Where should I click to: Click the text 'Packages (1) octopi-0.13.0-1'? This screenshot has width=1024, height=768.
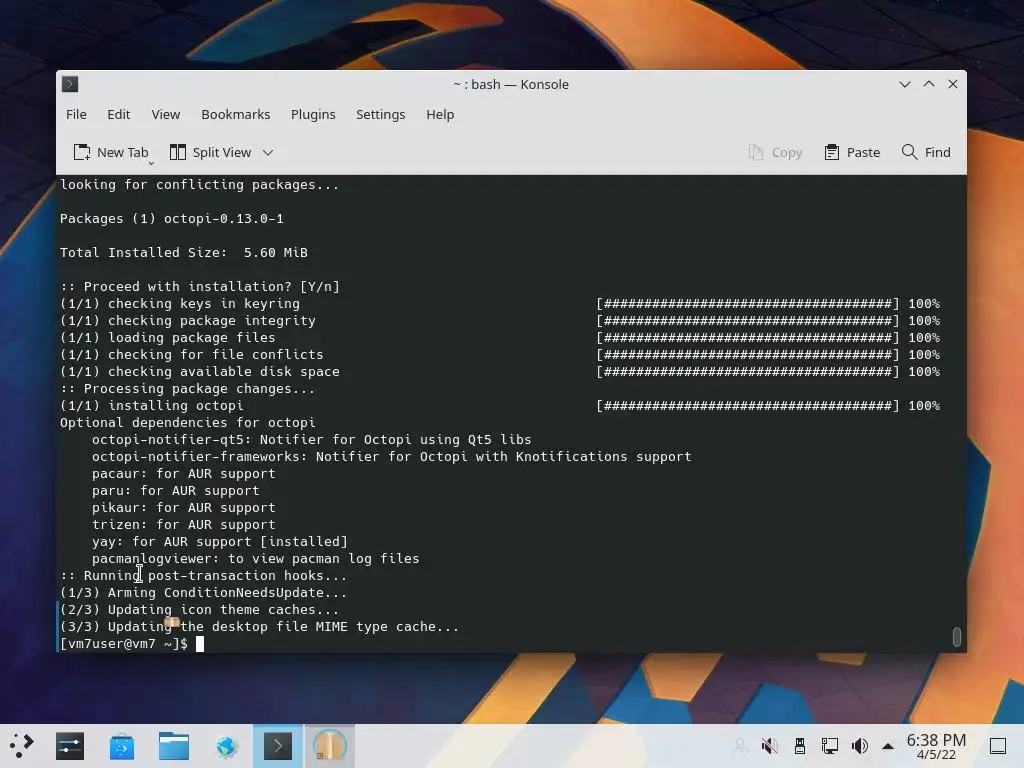pos(172,219)
